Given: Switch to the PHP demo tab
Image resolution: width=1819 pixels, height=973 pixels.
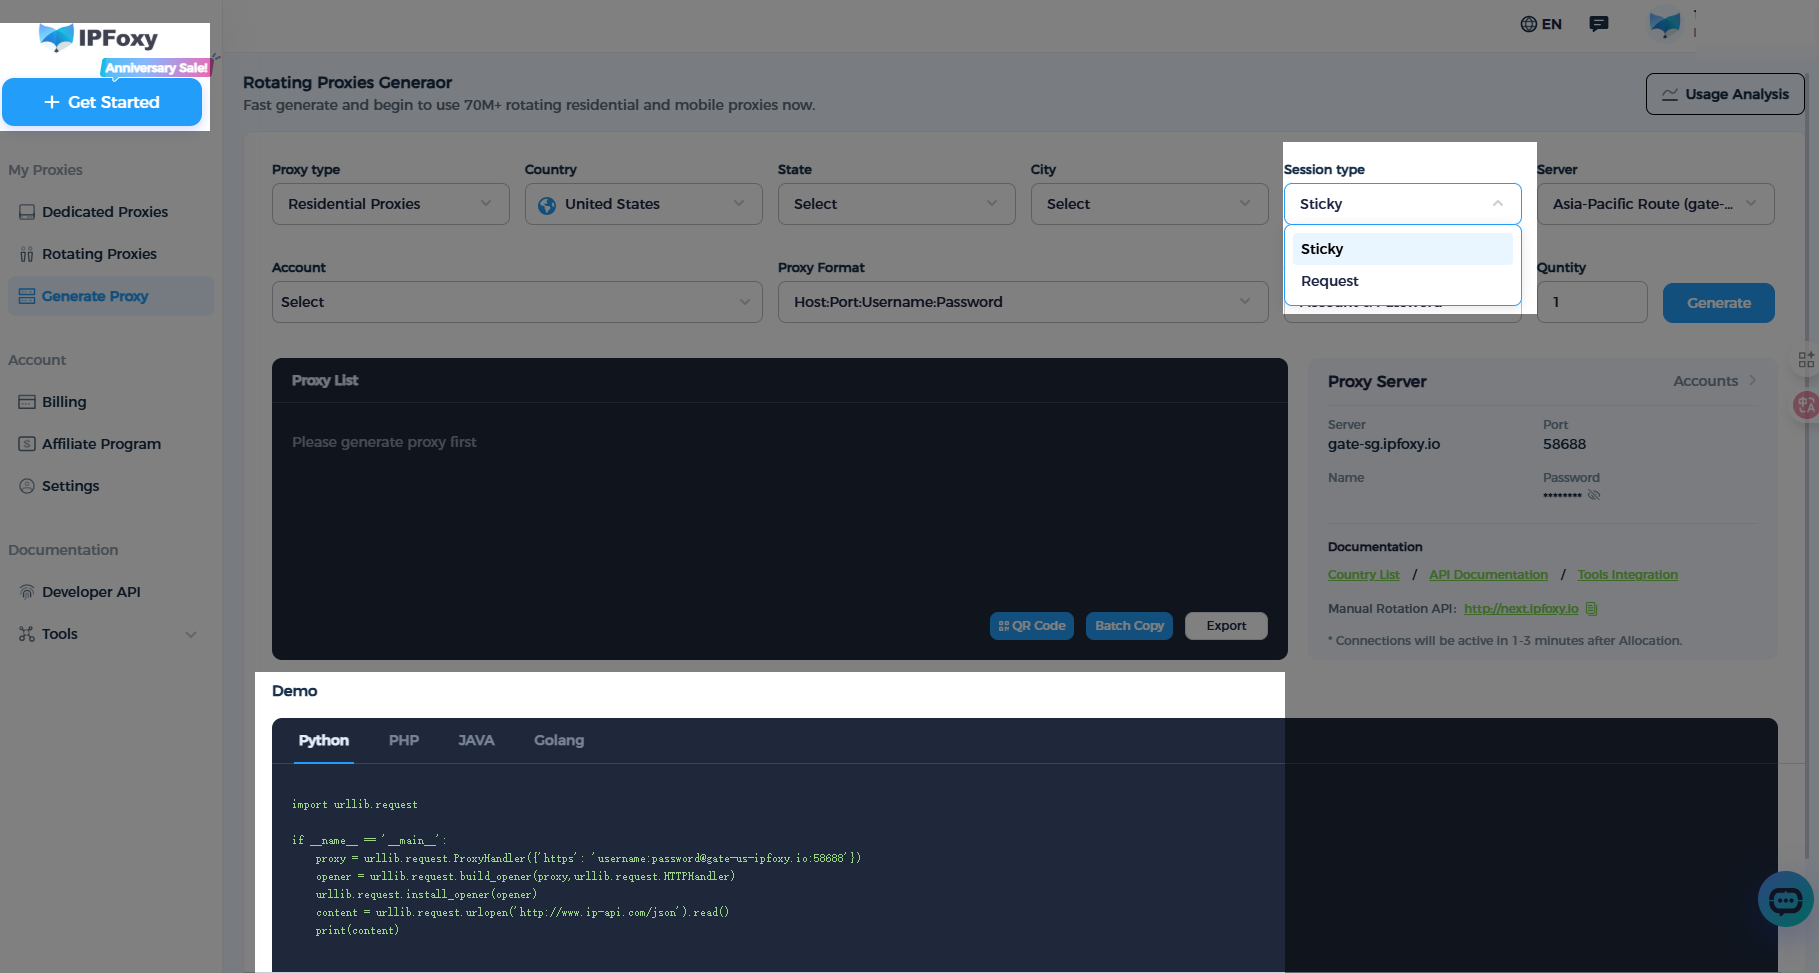Looking at the screenshot, I should pyautogui.click(x=404, y=741).
